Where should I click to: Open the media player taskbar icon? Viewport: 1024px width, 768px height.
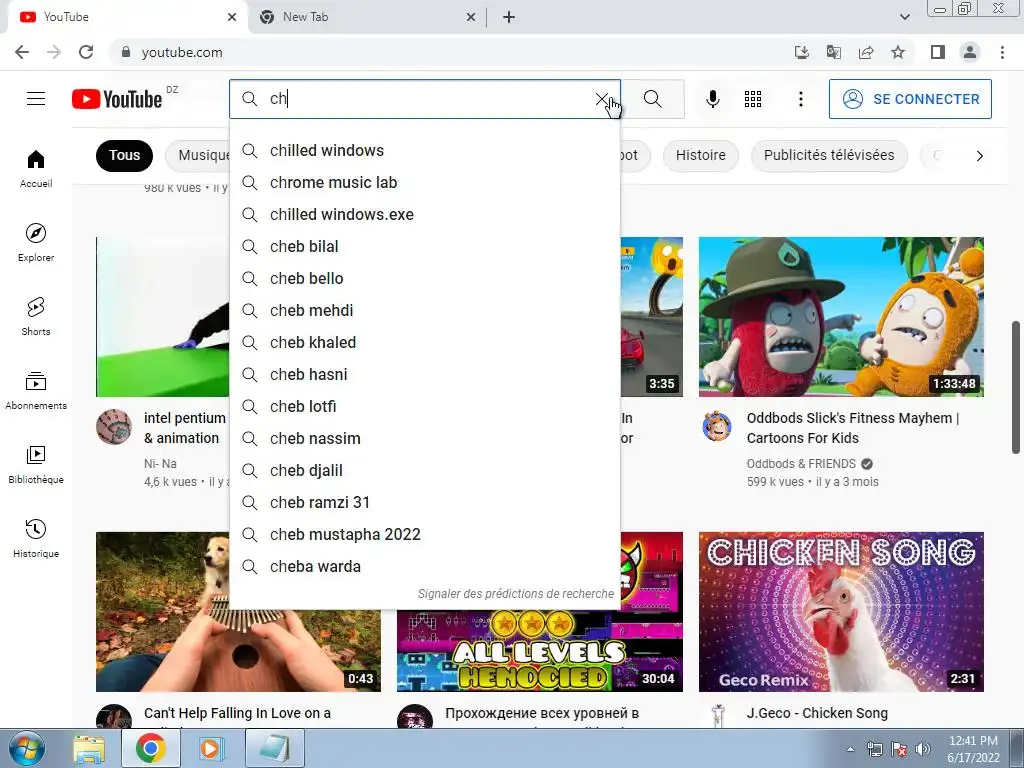210,748
